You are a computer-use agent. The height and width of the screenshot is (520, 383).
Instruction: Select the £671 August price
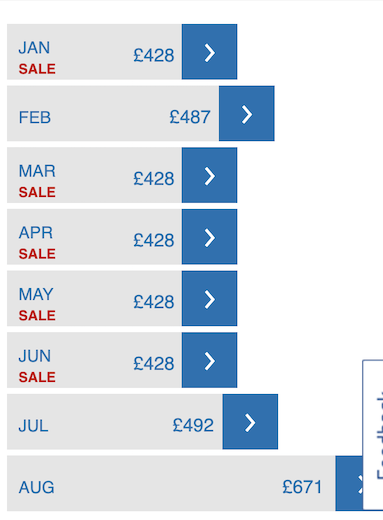pos(302,487)
